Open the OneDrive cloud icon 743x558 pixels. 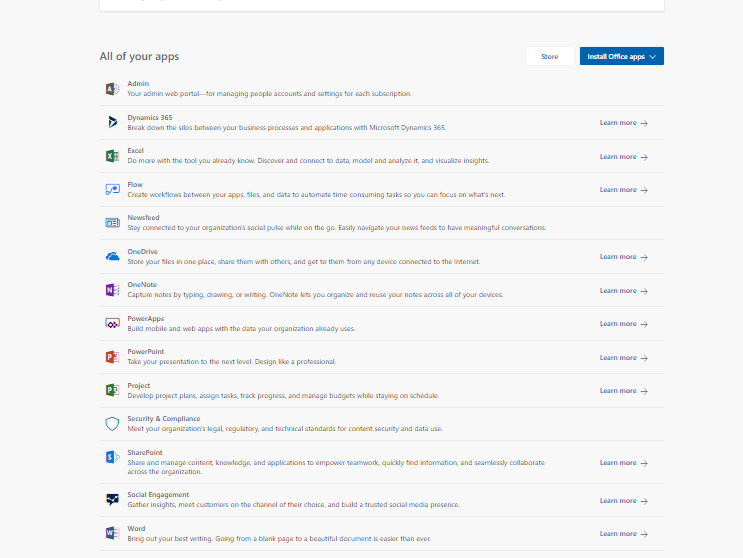click(112, 256)
